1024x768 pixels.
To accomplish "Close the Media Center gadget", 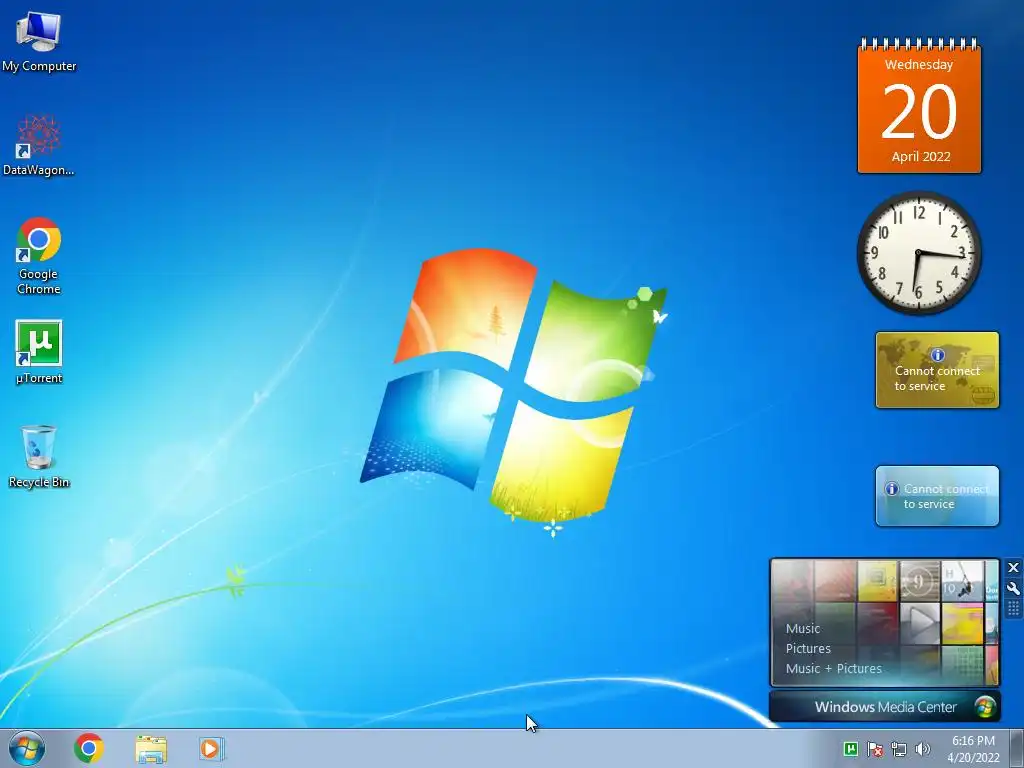I will 1014,568.
